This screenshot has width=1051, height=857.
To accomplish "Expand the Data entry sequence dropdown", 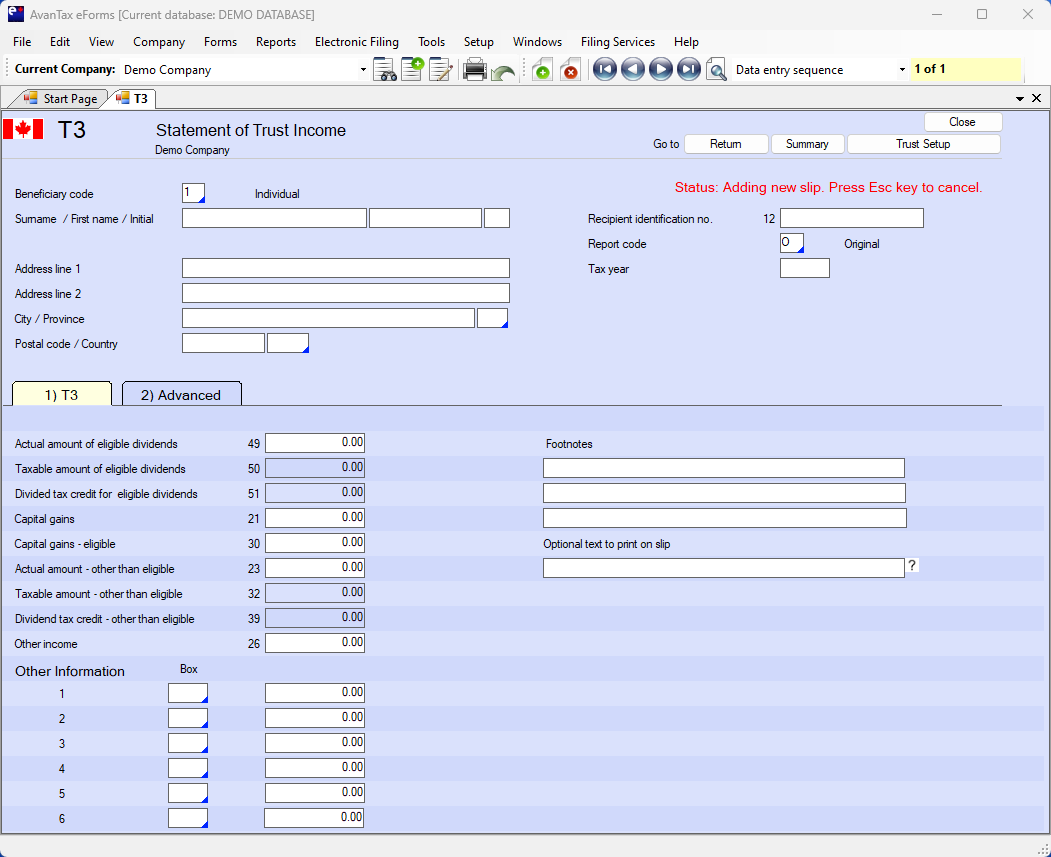I will click(902, 70).
